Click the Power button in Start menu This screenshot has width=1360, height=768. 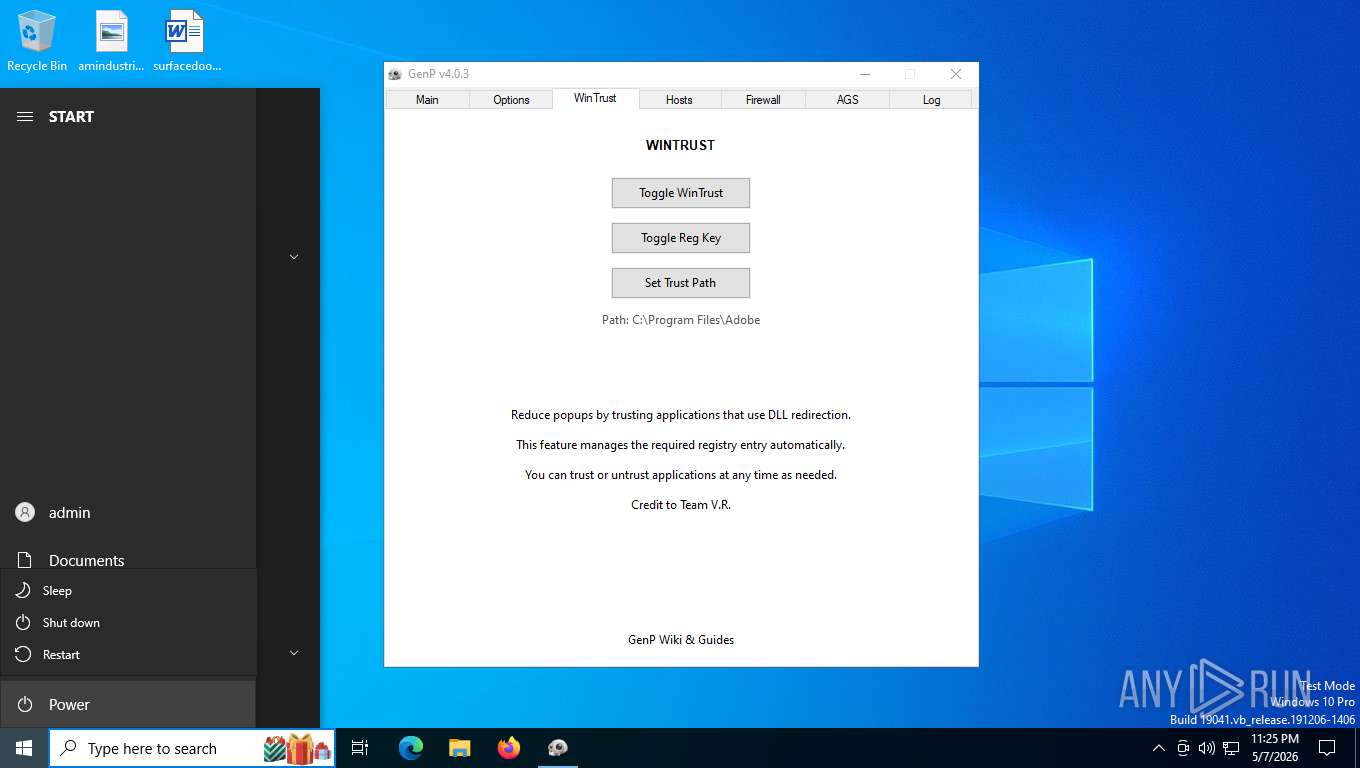(x=128, y=704)
